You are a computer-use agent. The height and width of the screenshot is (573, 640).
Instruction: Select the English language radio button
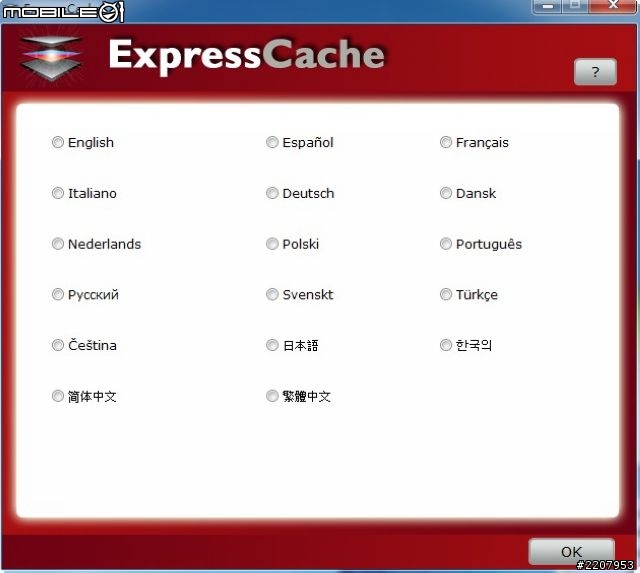coord(58,142)
